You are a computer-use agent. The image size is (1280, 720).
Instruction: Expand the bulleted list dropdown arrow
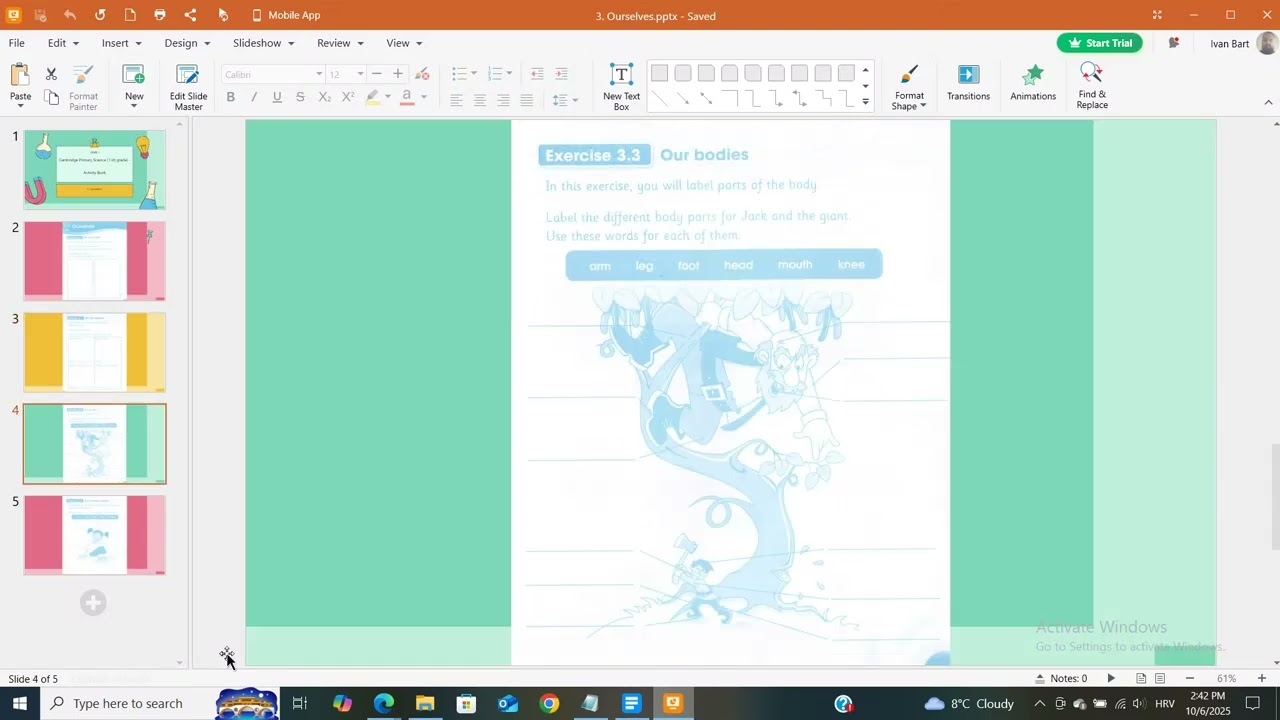click(x=474, y=74)
